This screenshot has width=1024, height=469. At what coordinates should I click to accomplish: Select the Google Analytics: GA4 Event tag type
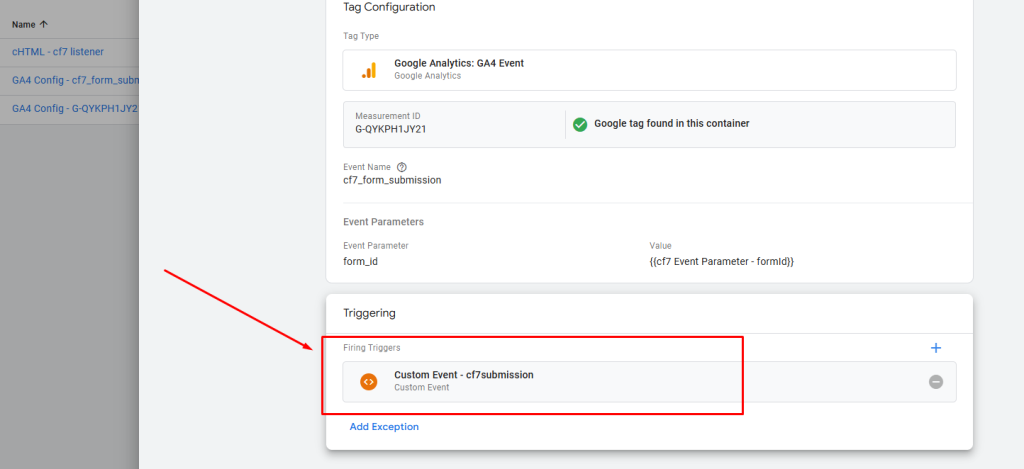(x=649, y=70)
